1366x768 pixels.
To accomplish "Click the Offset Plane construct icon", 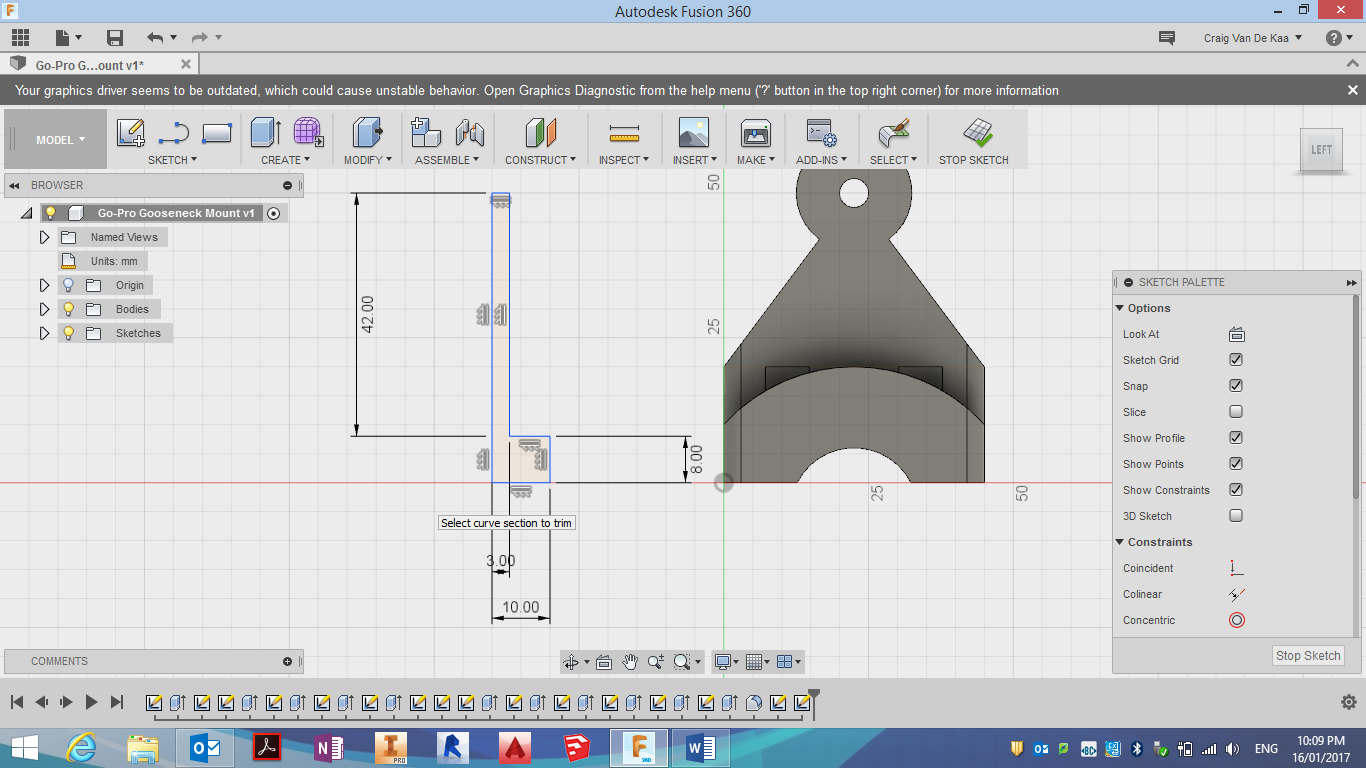I will click(540, 133).
